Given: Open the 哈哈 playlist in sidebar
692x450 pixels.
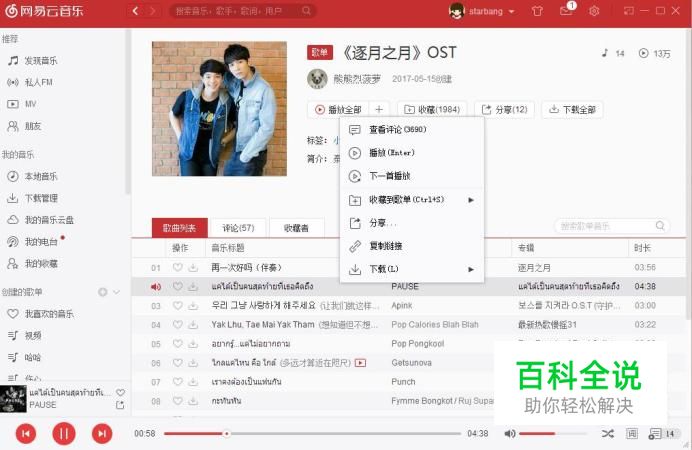Looking at the screenshot, I should pyautogui.click(x=25, y=357).
